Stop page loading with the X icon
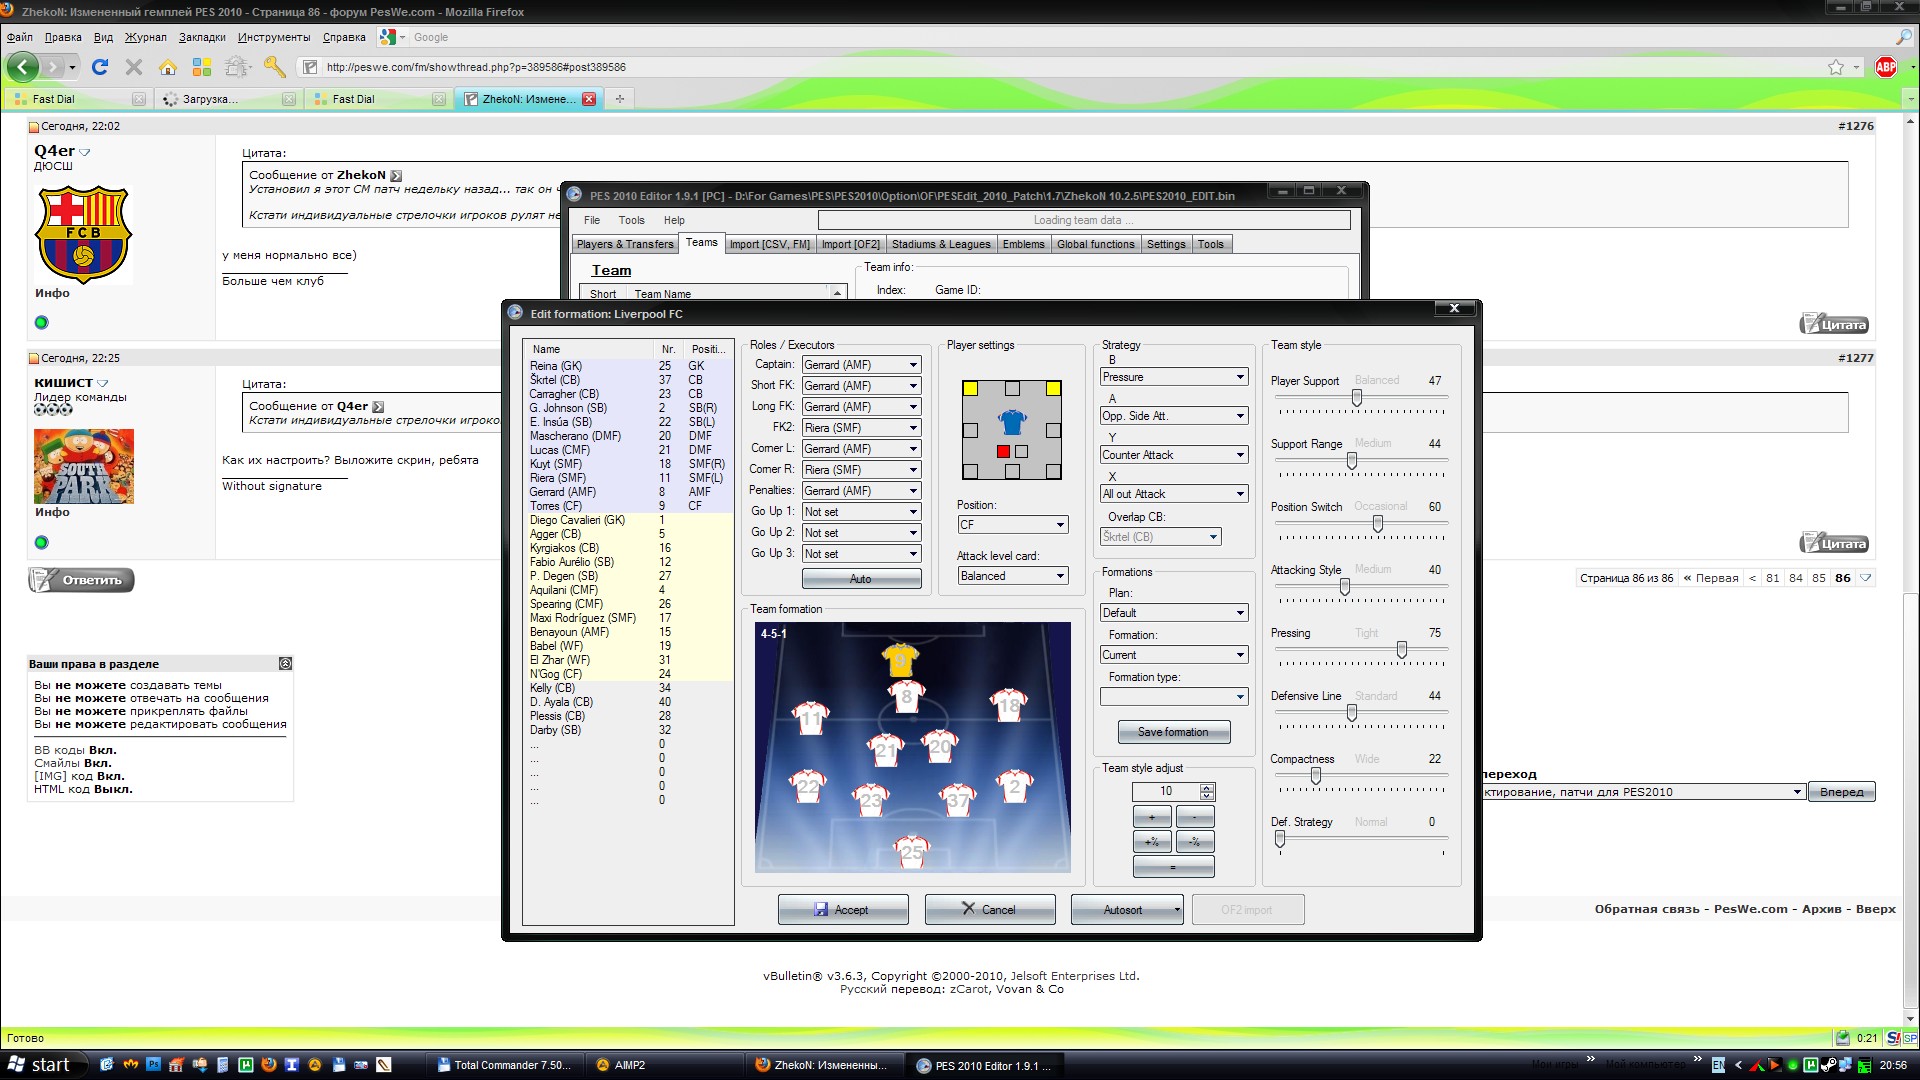This screenshot has width=1920, height=1080. (133, 67)
